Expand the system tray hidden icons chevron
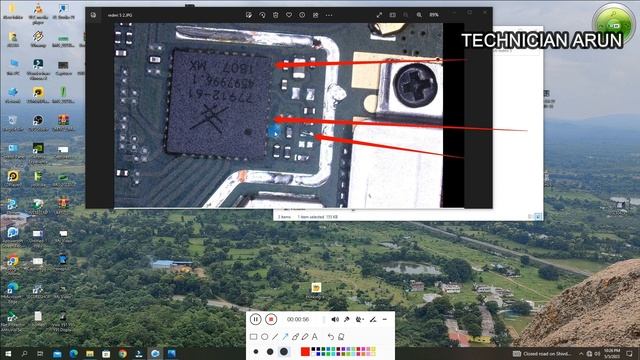Viewport: 640px width, 360px height. click(x=581, y=353)
